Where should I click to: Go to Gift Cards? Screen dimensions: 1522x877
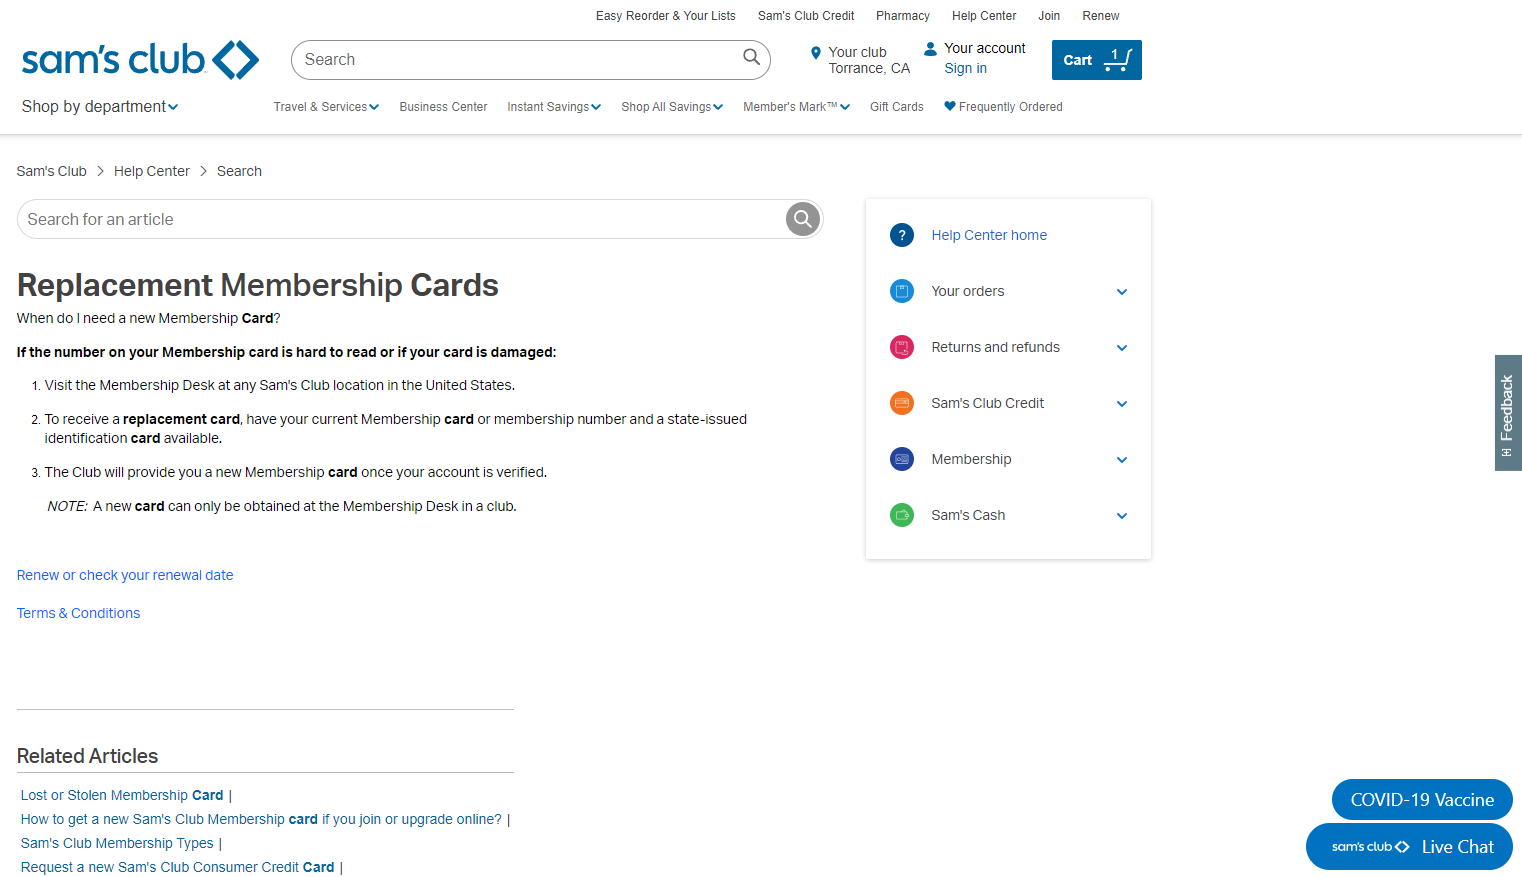point(896,107)
